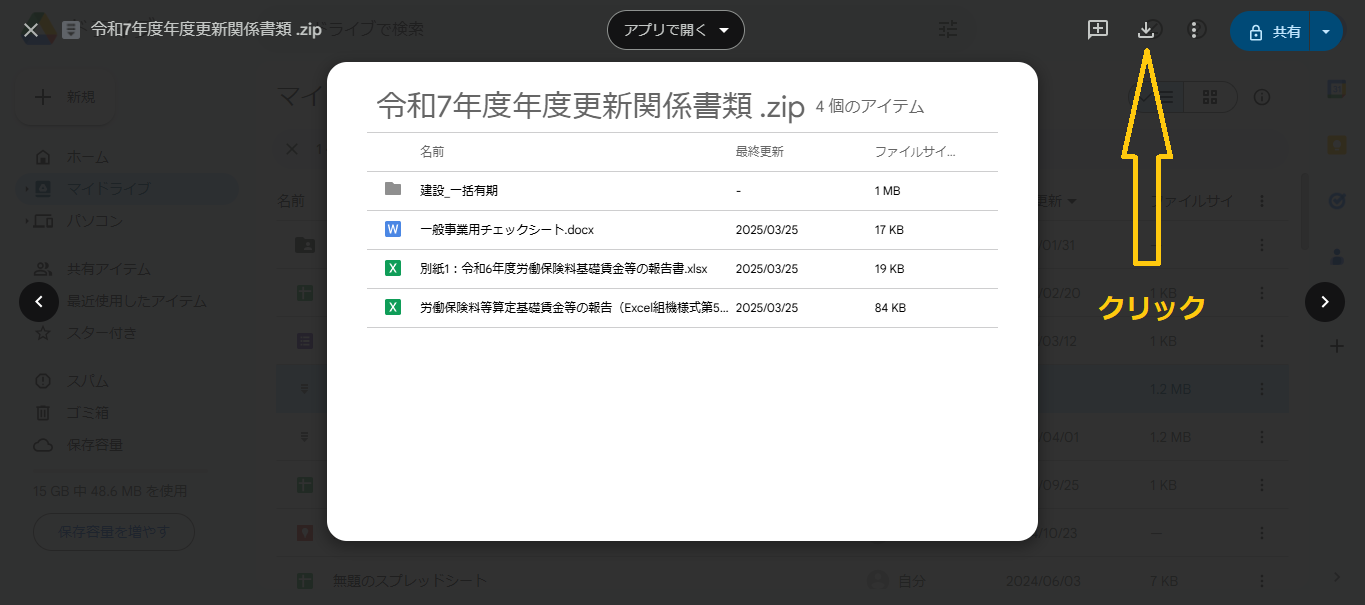Image resolution: width=1365 pixels, height=605 pixels.
Task: Click the home icon beside ホーム
Action: tap(43, 157)
